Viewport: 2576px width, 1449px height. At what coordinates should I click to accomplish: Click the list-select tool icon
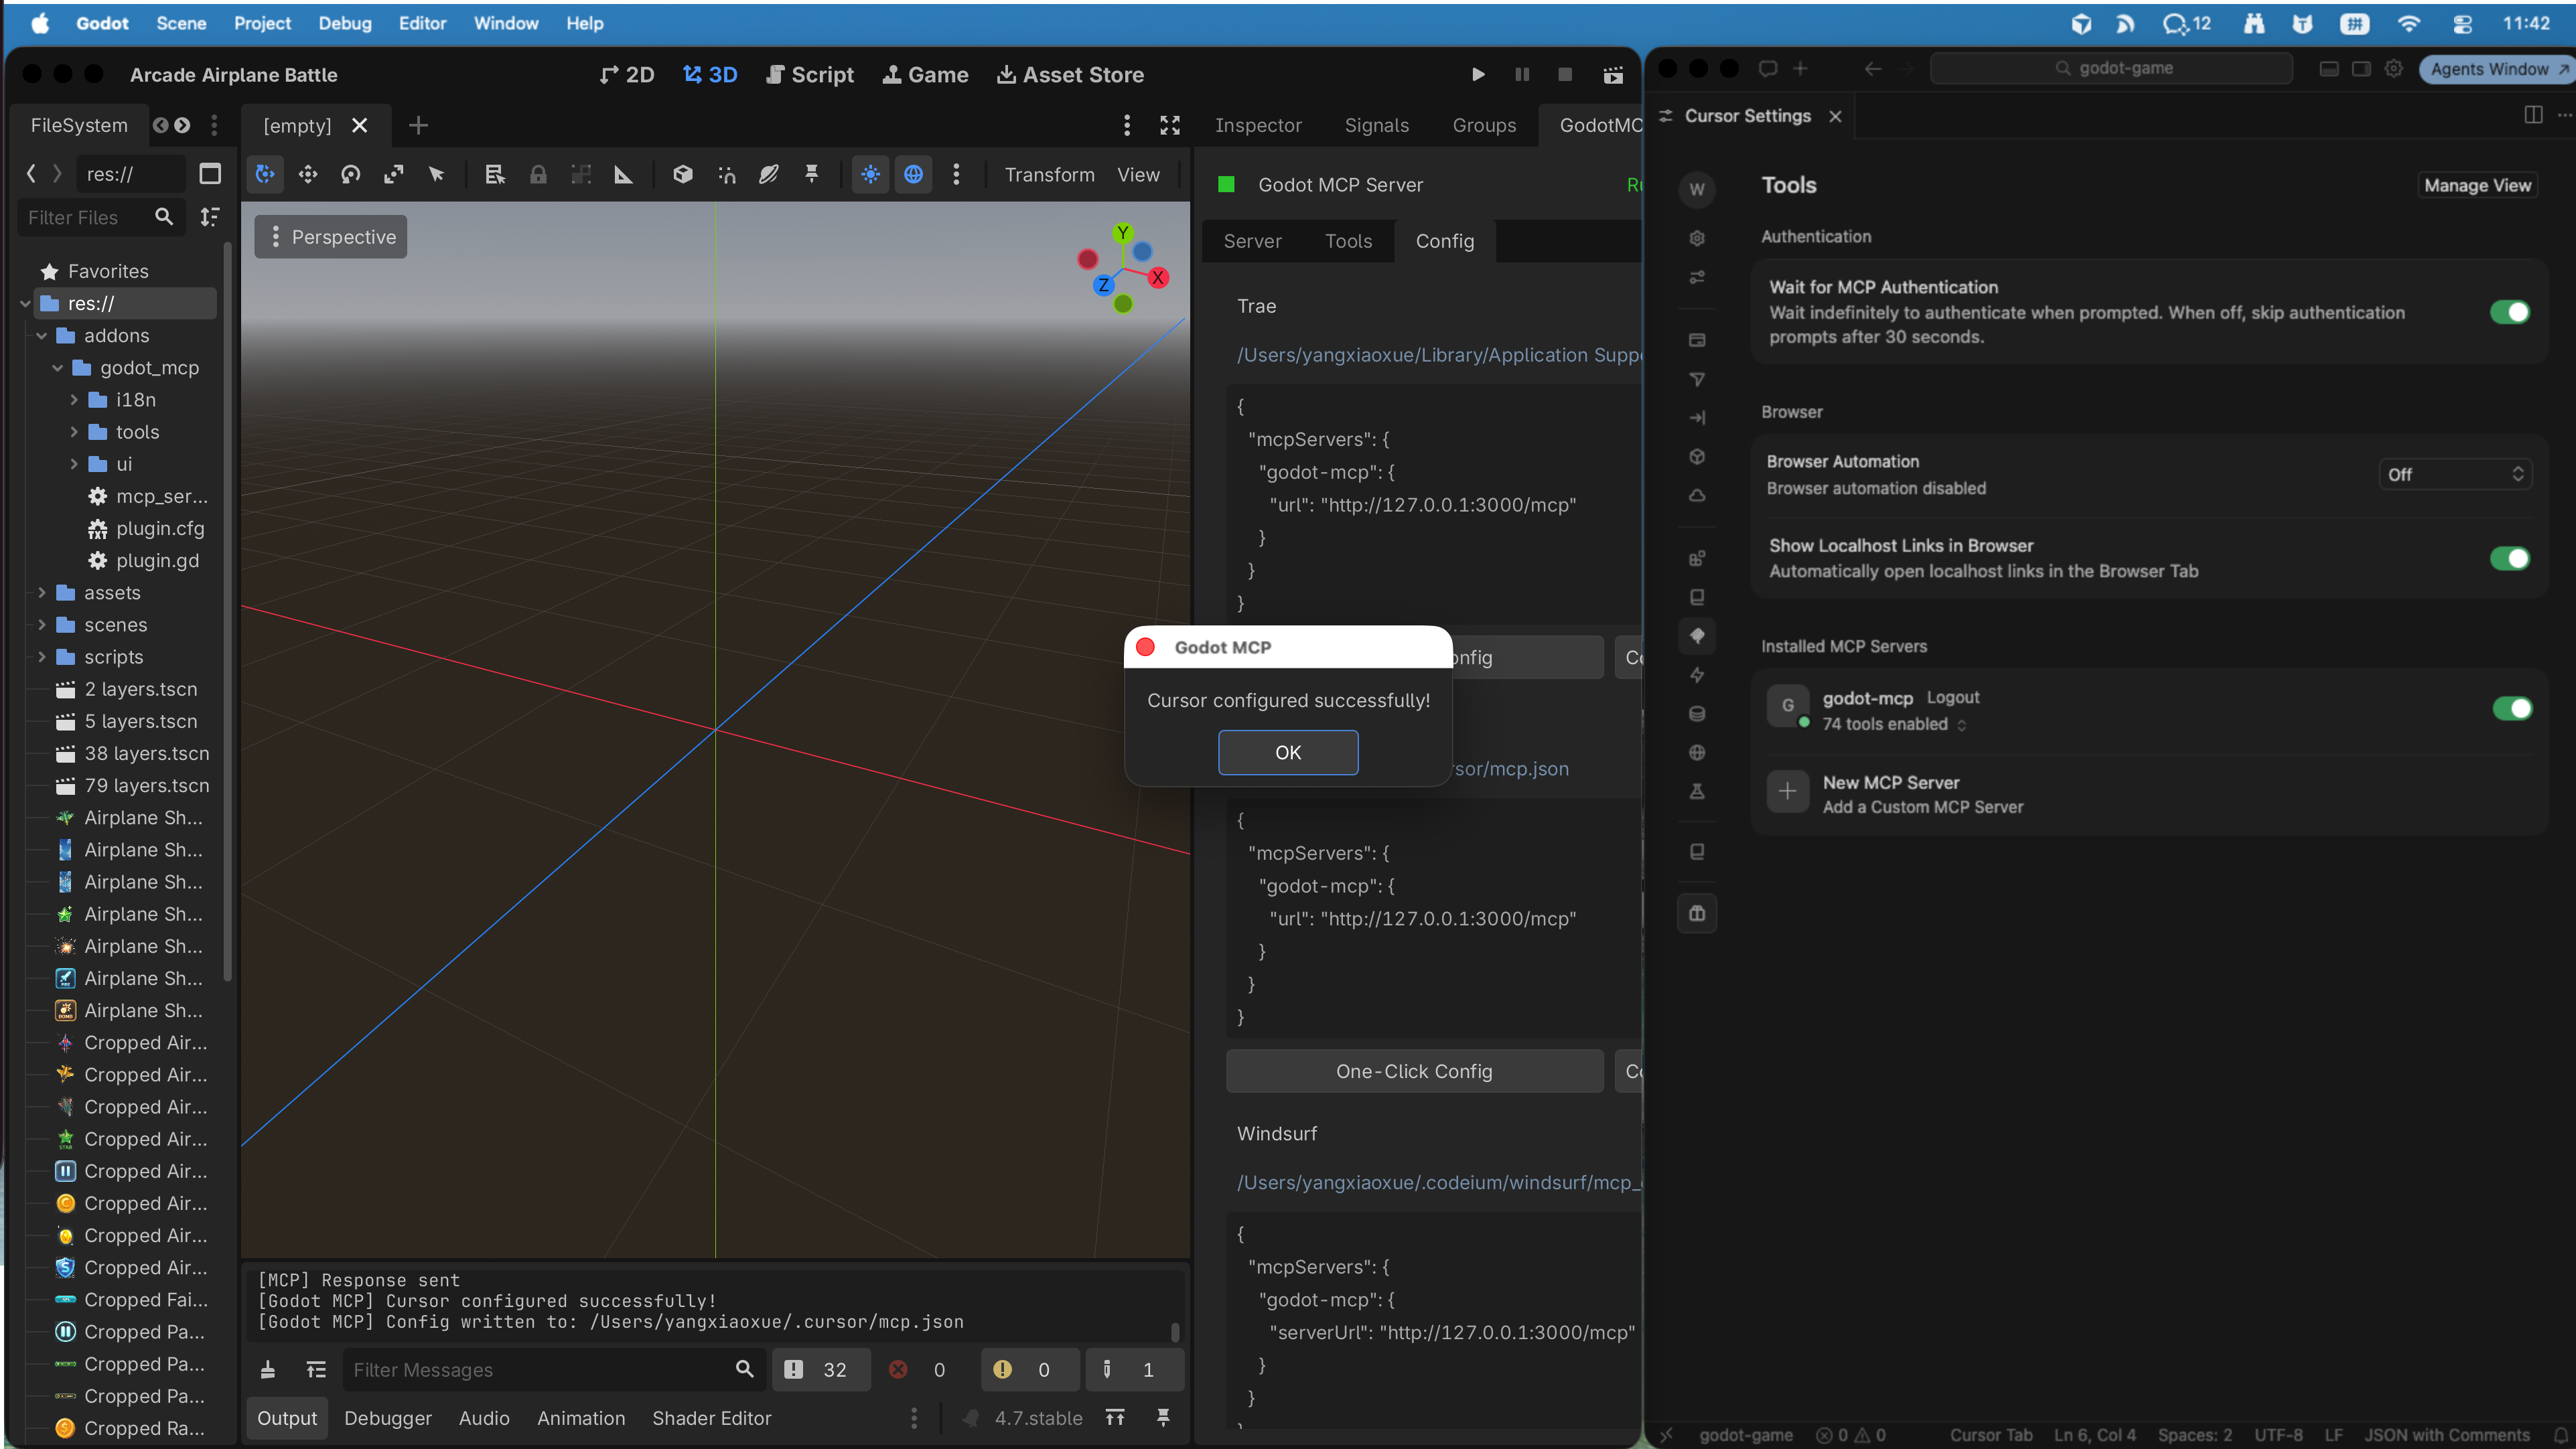pyautogui.click(x=495, y=175)
